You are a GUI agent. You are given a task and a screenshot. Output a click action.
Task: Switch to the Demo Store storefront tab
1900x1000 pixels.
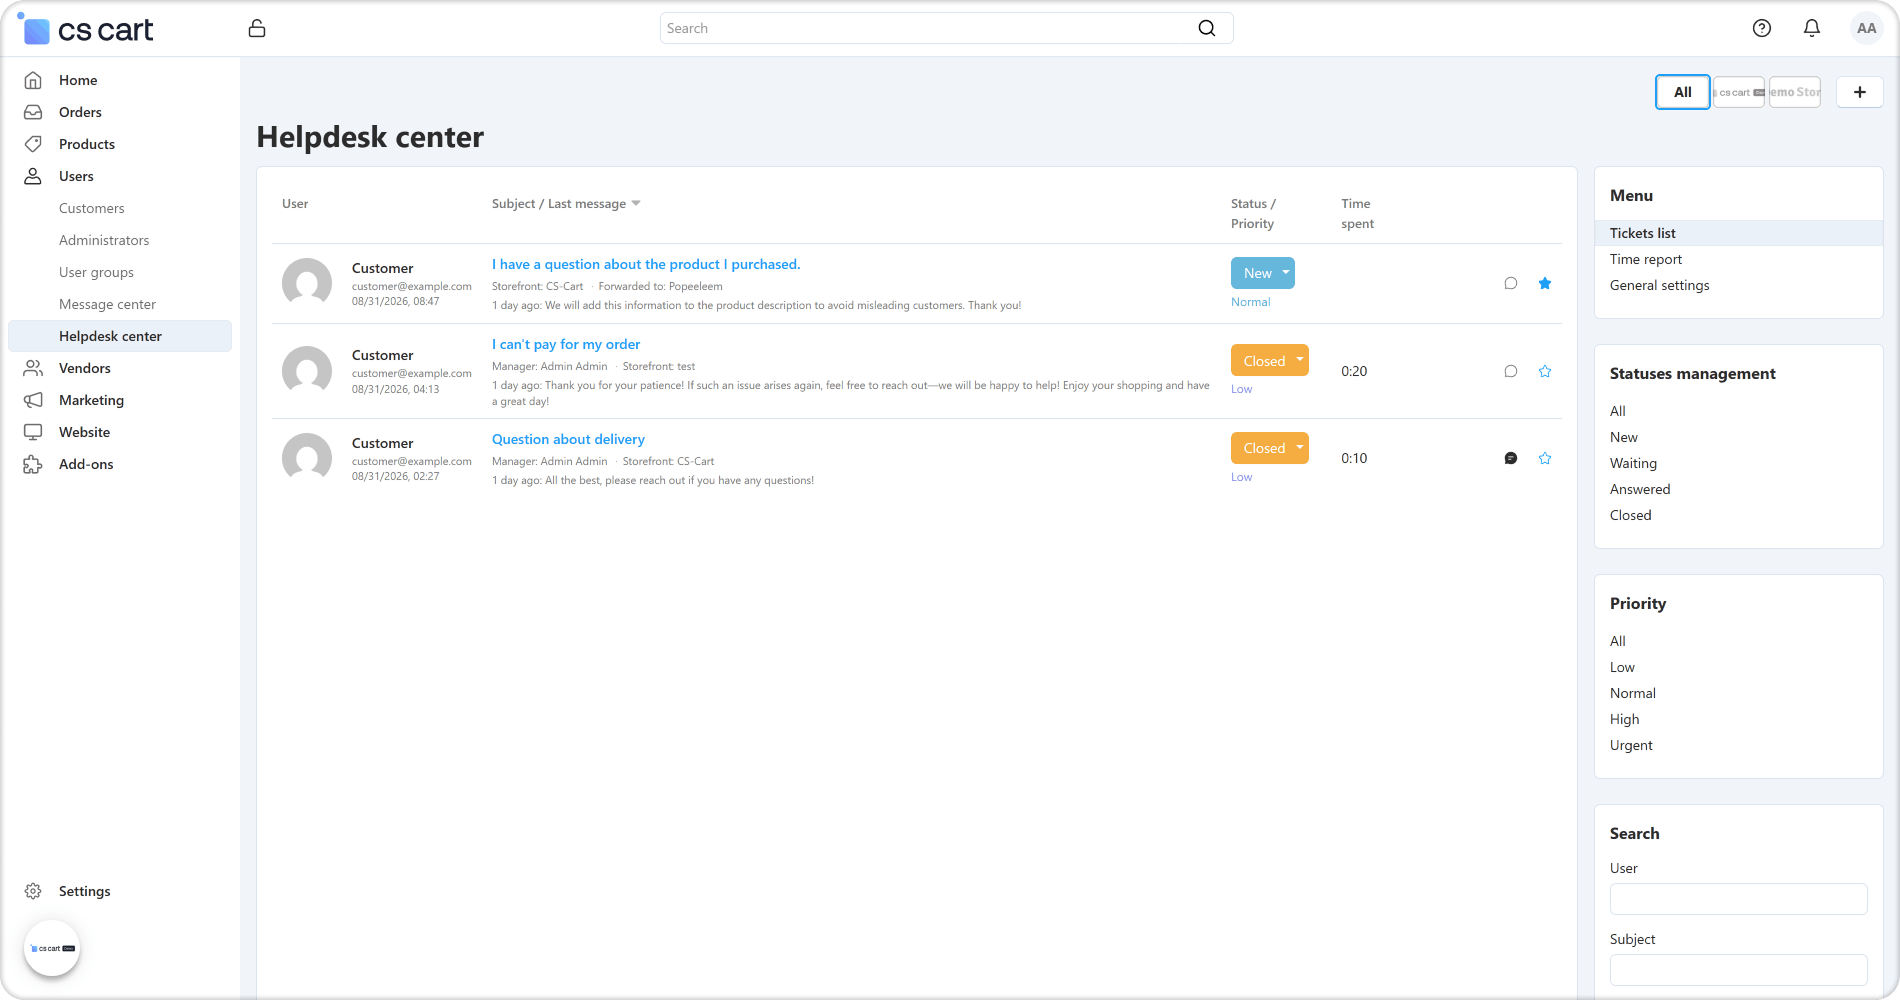click(1795, 92)
